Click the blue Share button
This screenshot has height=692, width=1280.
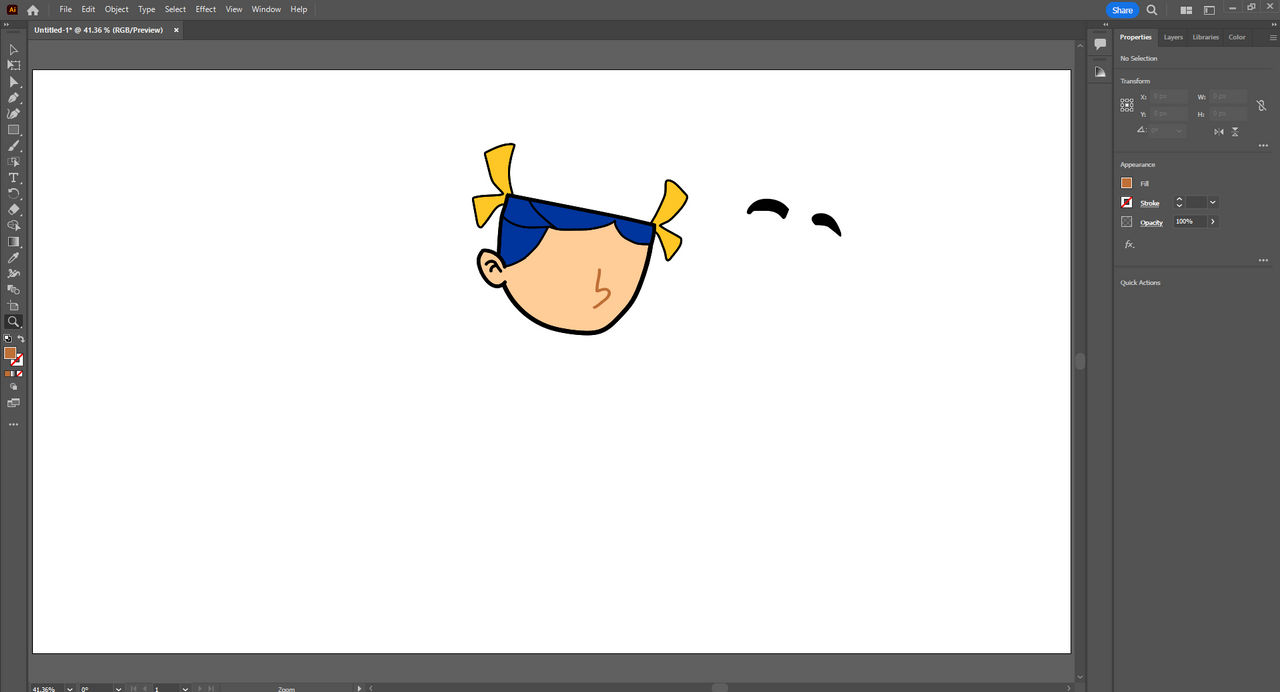point(1122,10)
